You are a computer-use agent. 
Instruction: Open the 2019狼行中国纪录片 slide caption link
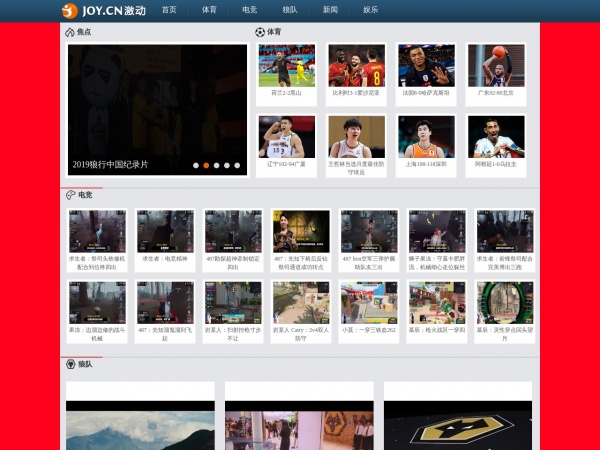tap(110, 165)
